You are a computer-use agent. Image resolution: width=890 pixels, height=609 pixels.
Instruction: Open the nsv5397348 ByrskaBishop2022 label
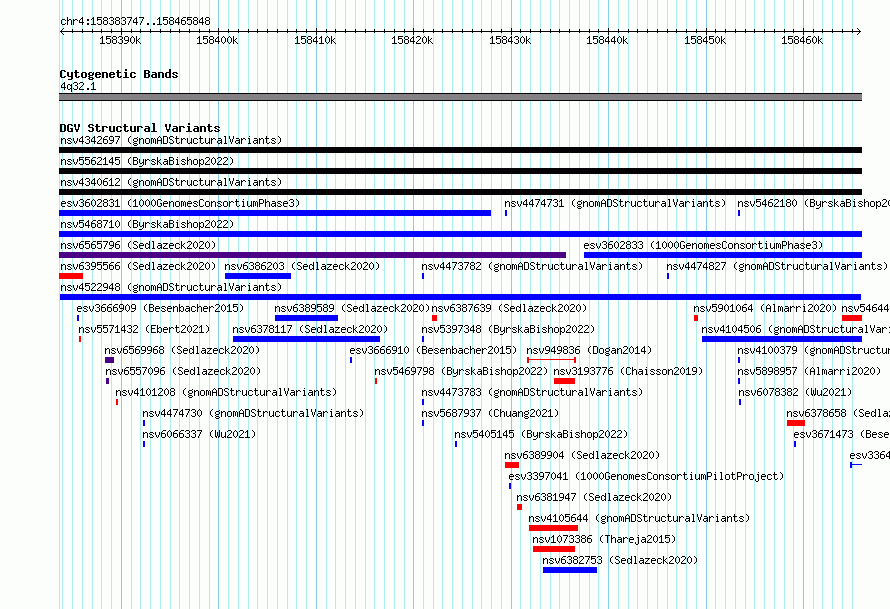click(x=508, y=329)
